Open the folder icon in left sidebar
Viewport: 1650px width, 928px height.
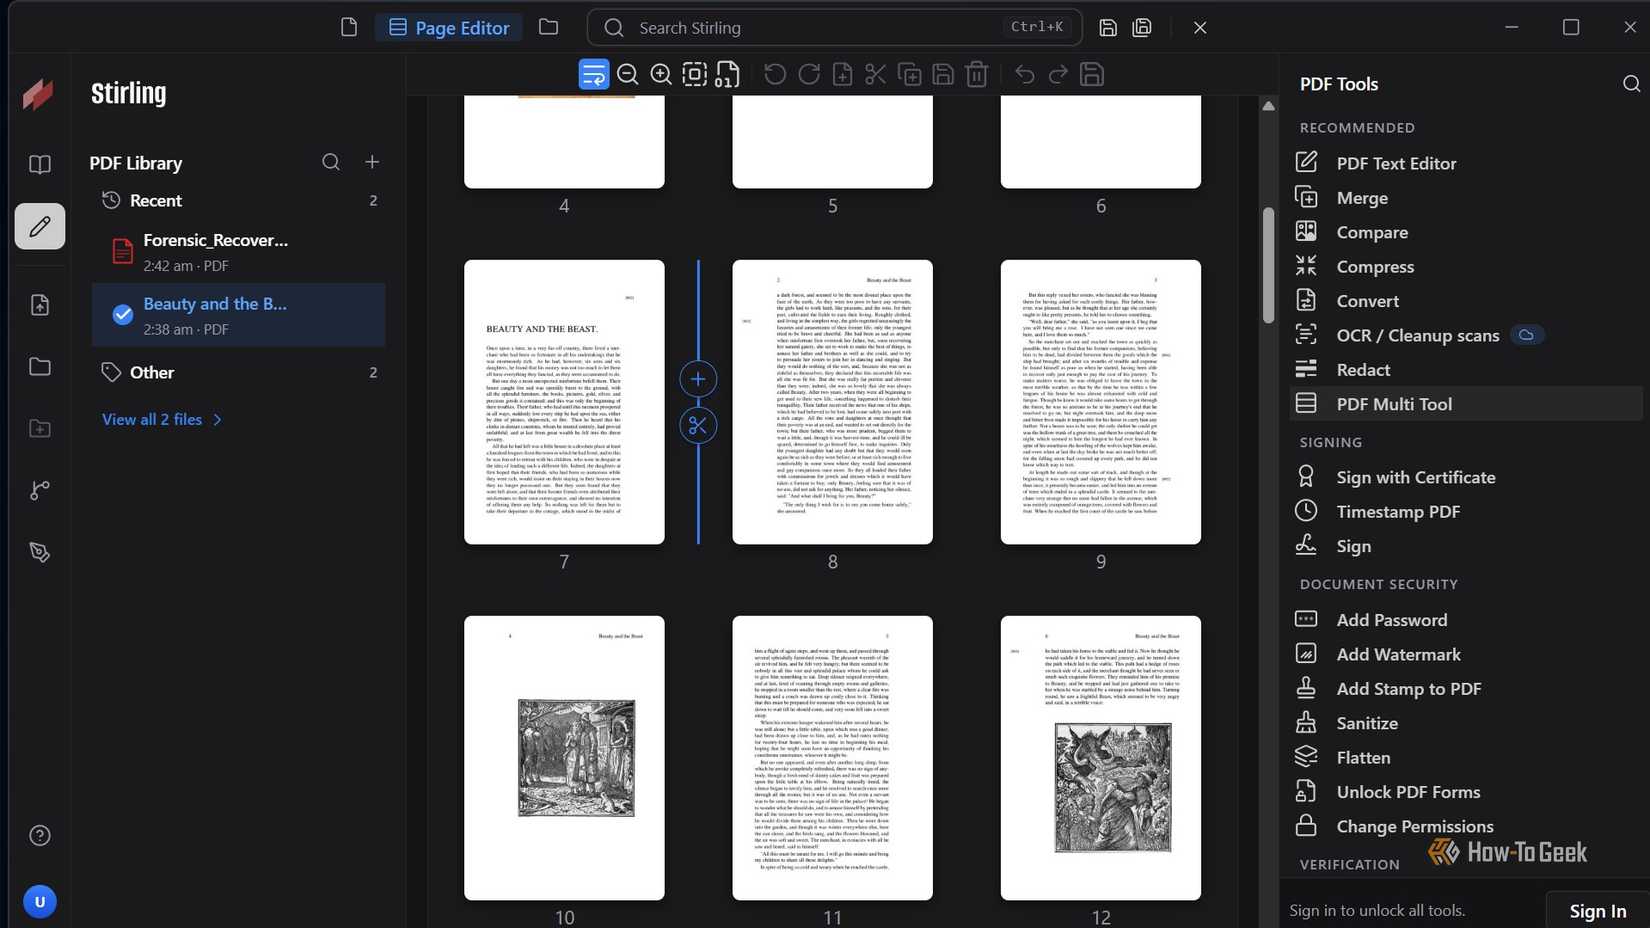click(x=40, y=366)
